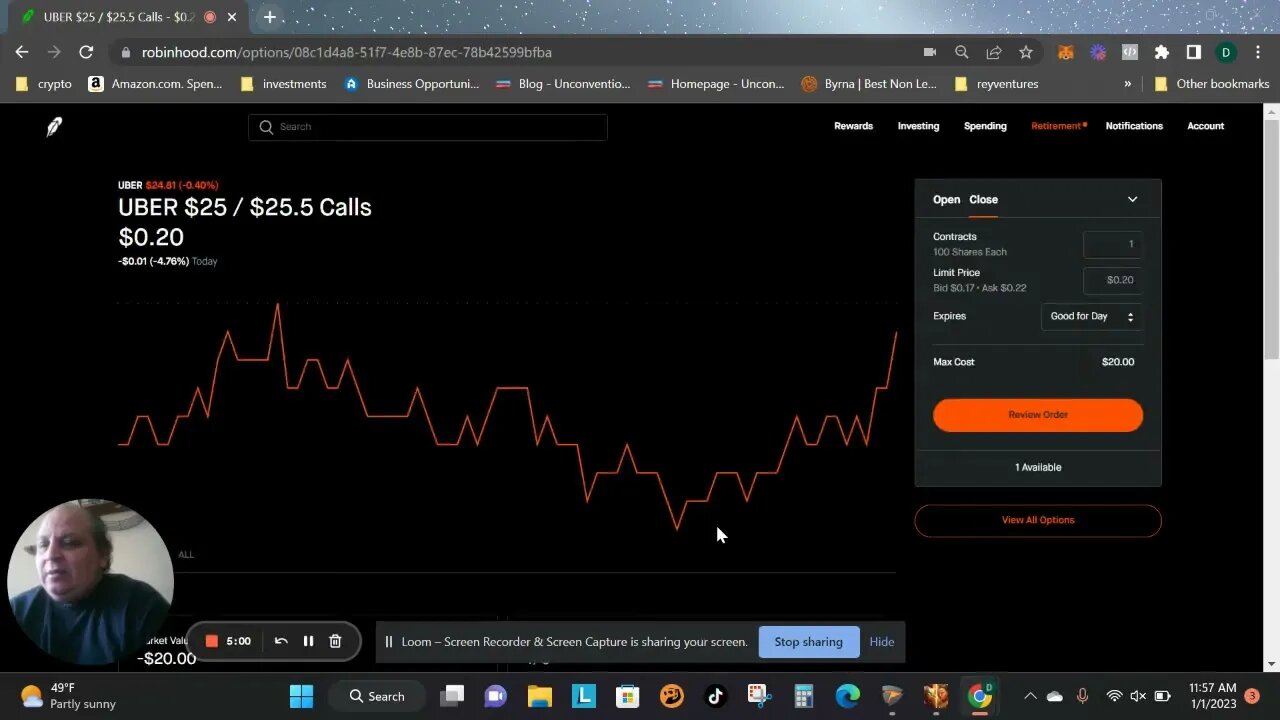Click the Robinhood feather logo
The width and height of the screenshot is (1280, 720).
pos(54,126)
